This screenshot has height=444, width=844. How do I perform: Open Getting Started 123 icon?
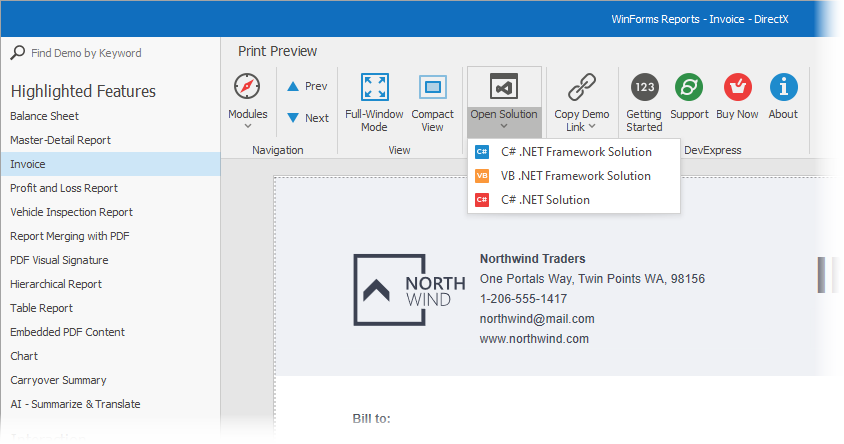pos(644,87)
